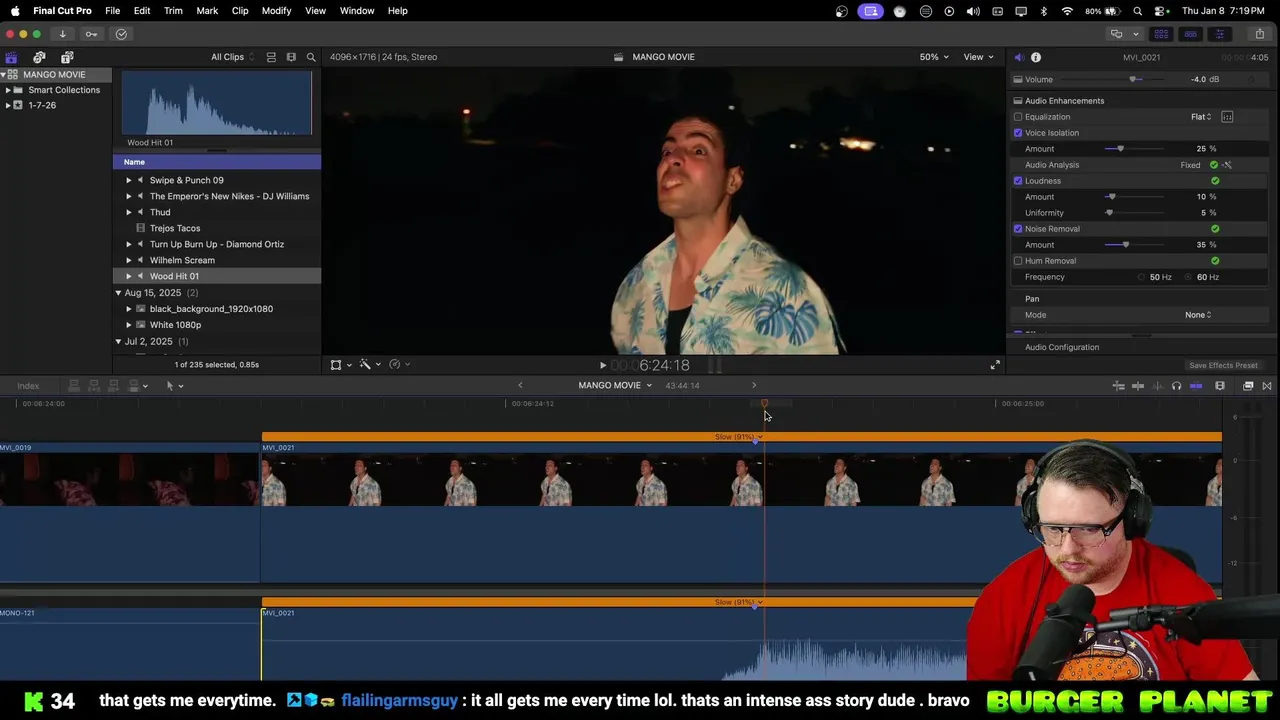Viewport: 1280px width, 720px height.
Task: Click the Index button in timeline
Action: tap(28, 386)
